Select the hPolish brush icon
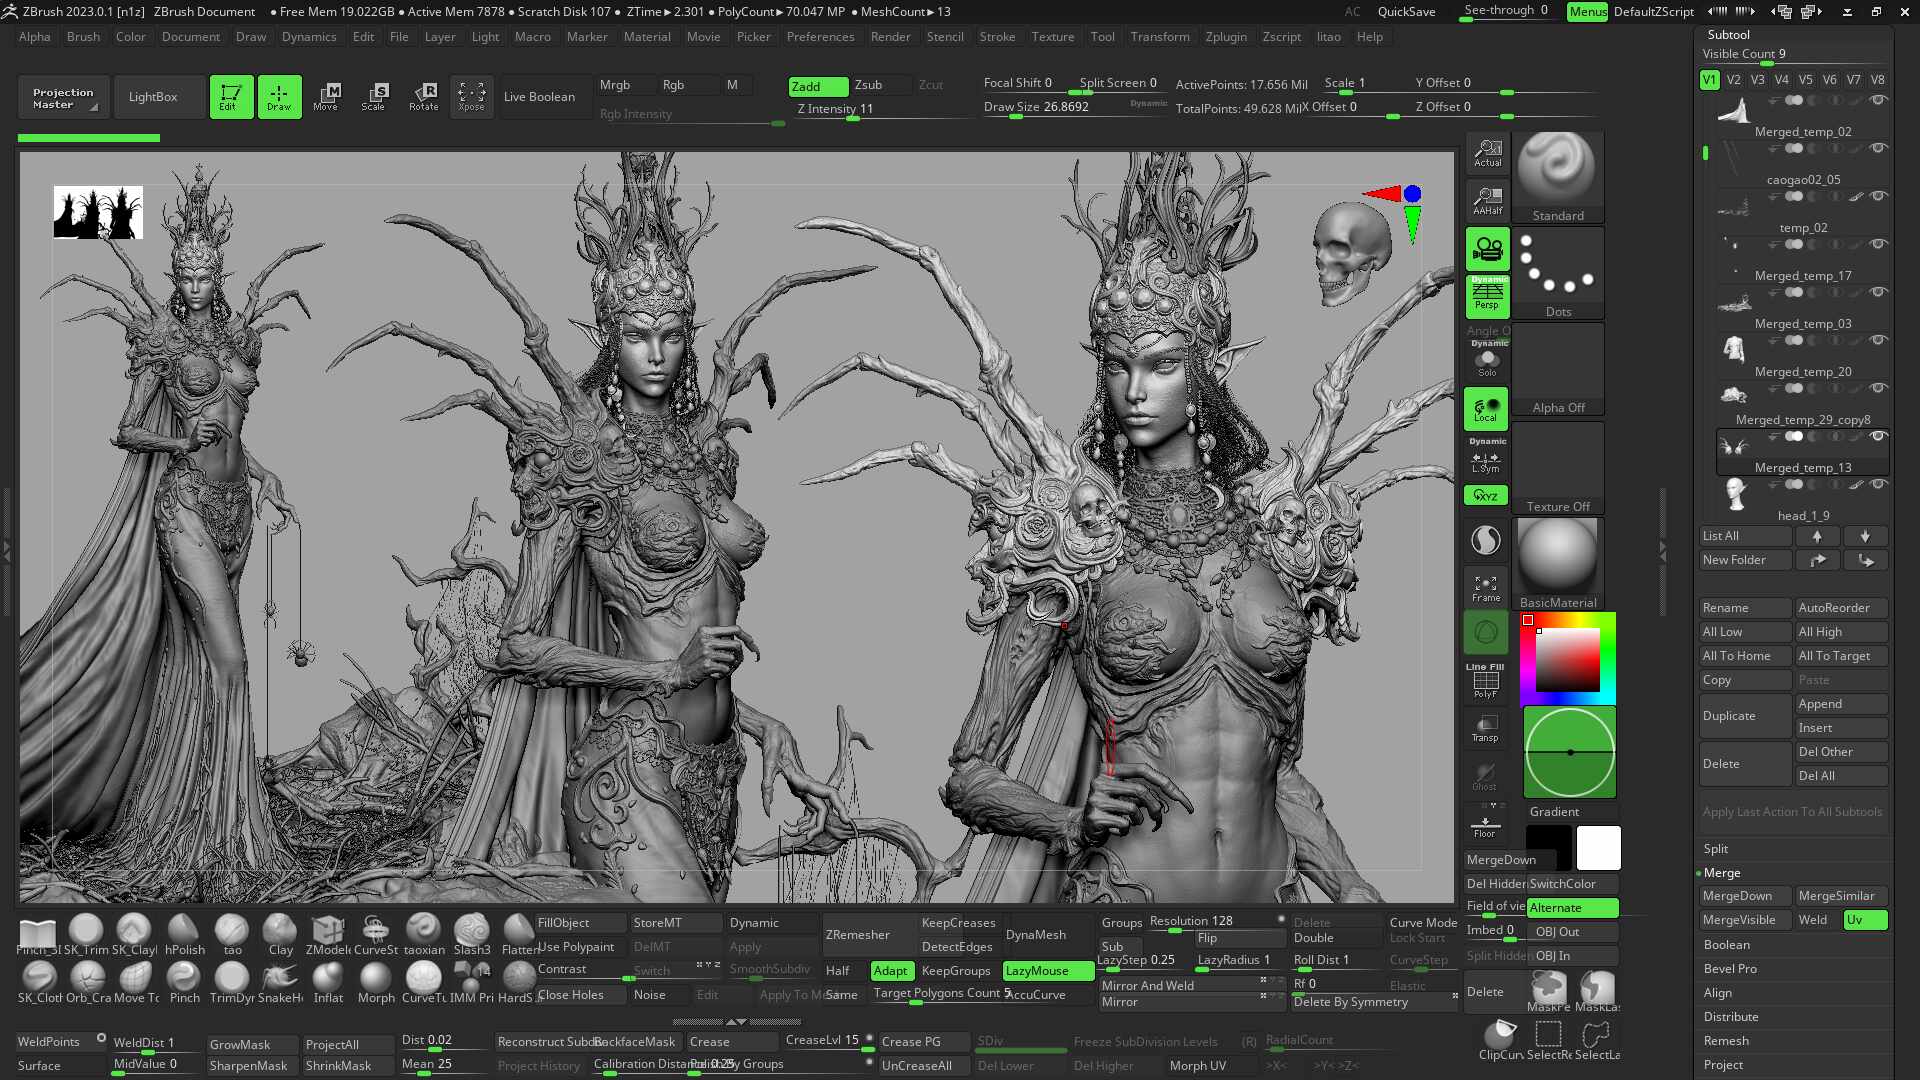The height and width of the screenshot is (1080, 1920). click(x=184, y=935)
